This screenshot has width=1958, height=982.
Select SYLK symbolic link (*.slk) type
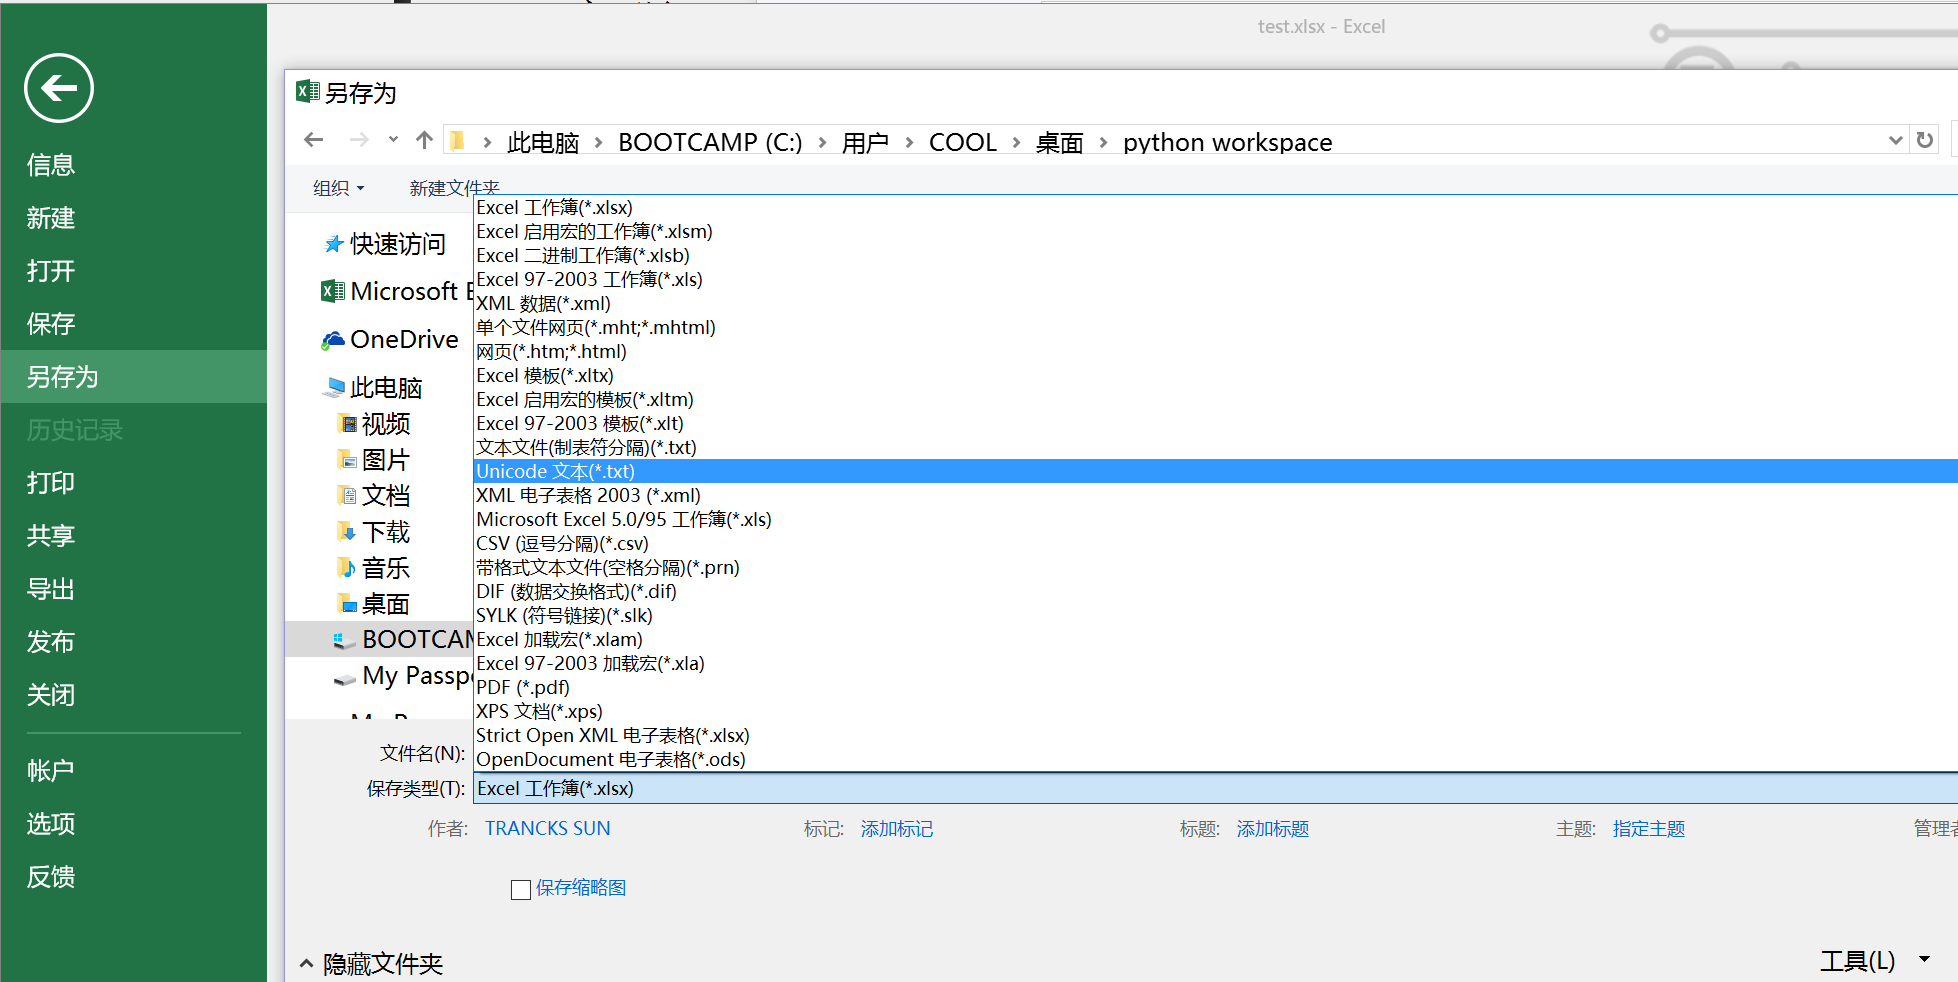click(1215, 615)
